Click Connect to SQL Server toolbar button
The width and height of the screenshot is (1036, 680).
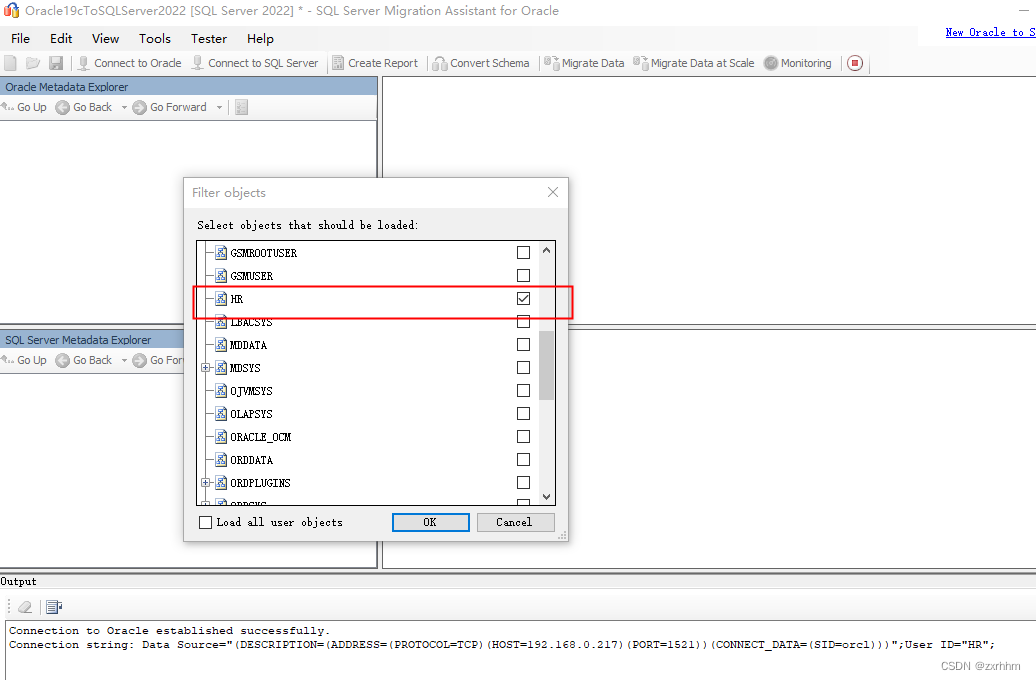coord(255,63)
